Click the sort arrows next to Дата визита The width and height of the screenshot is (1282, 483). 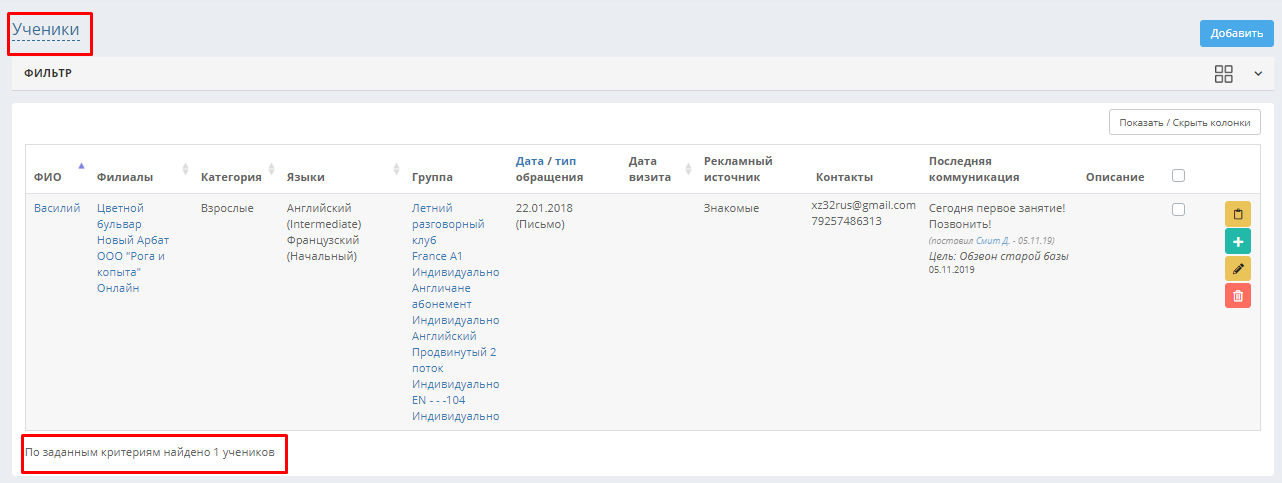point(688,169)
